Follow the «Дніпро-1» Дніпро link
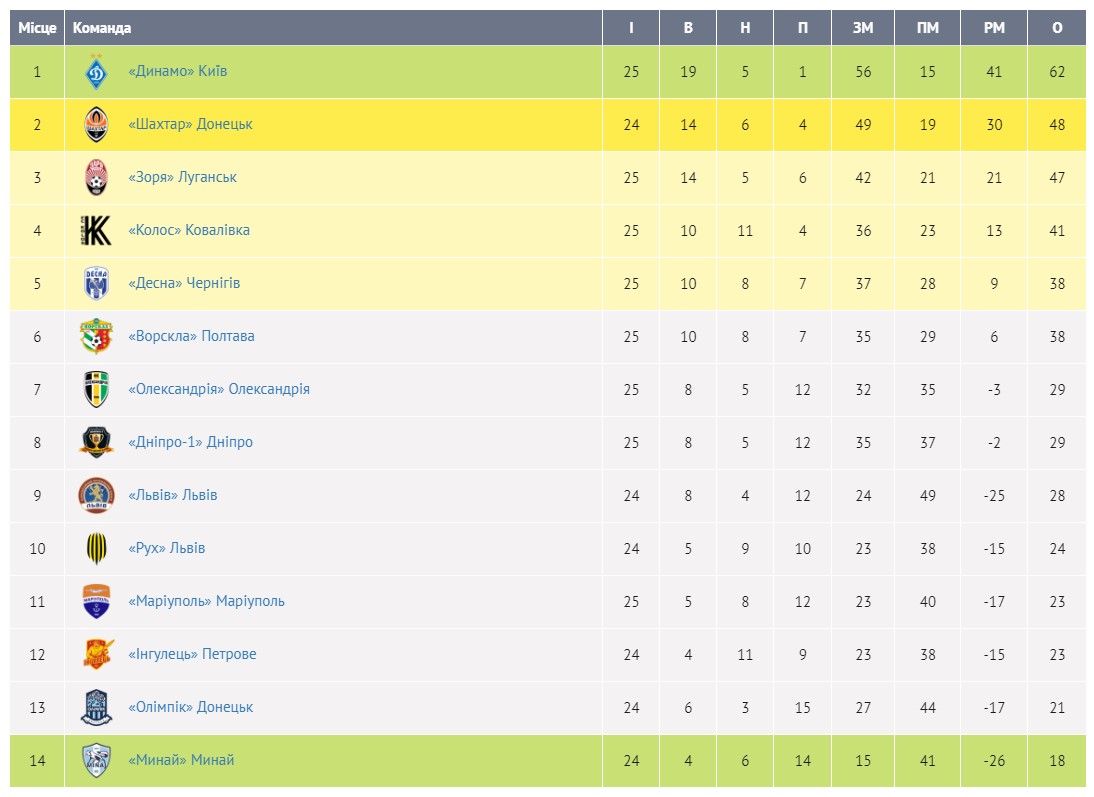 (191, 442)
